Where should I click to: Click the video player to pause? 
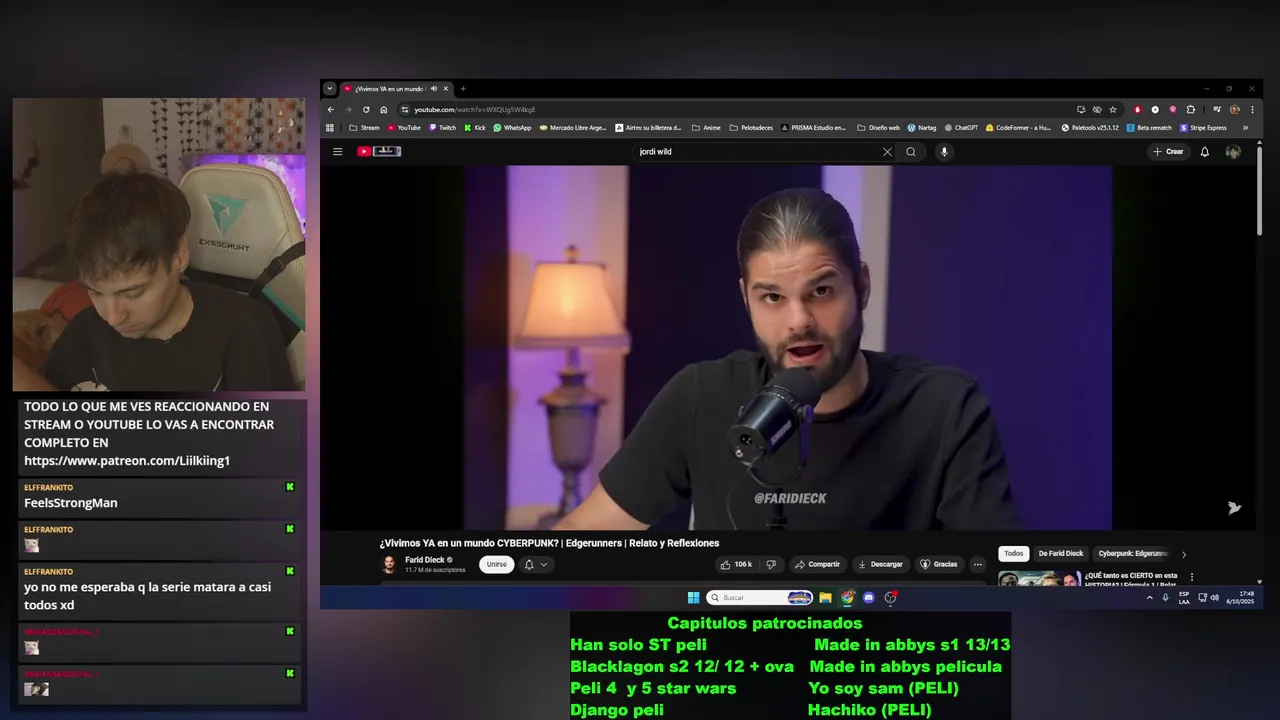coord(787,347)
